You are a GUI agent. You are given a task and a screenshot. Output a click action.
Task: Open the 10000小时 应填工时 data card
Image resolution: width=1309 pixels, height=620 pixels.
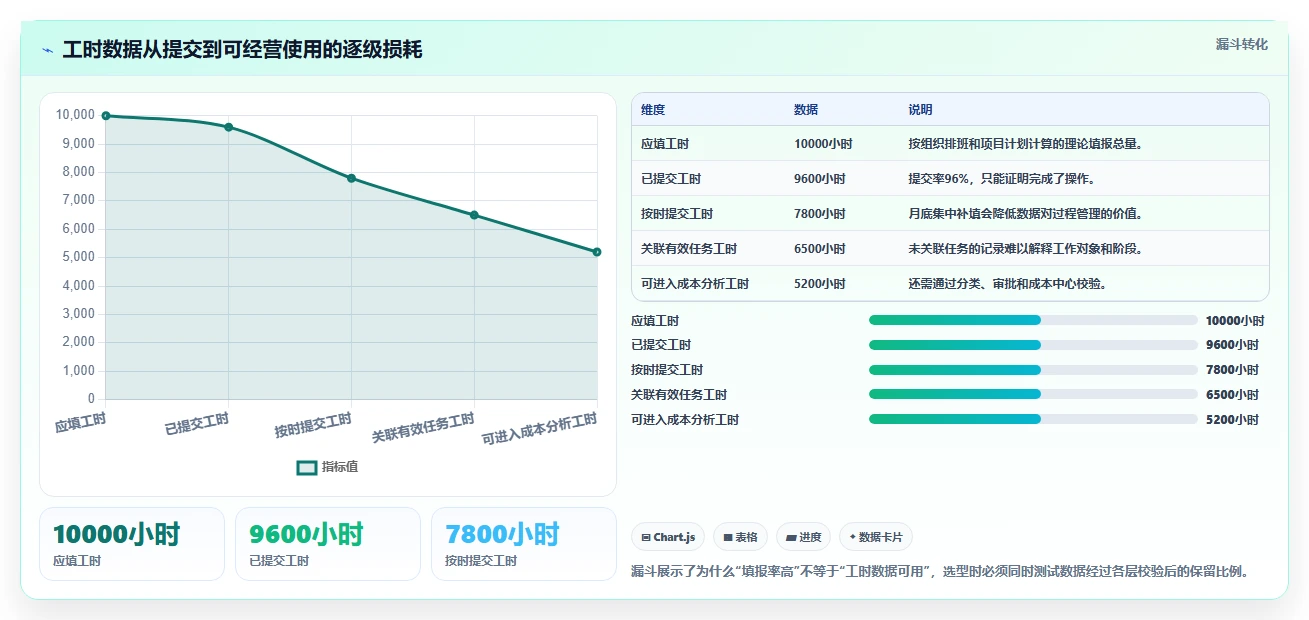(x=132, y=544)
